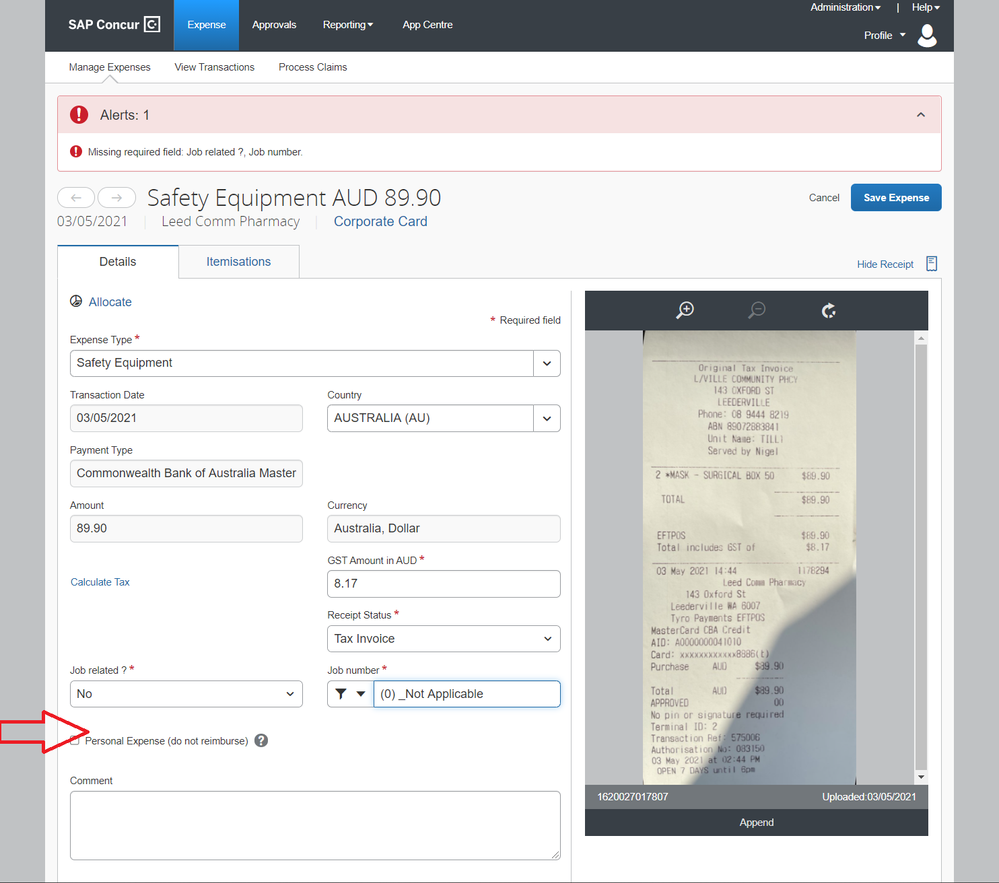Go to previous expense arrow
999x883 pixels.
(76, 197)
